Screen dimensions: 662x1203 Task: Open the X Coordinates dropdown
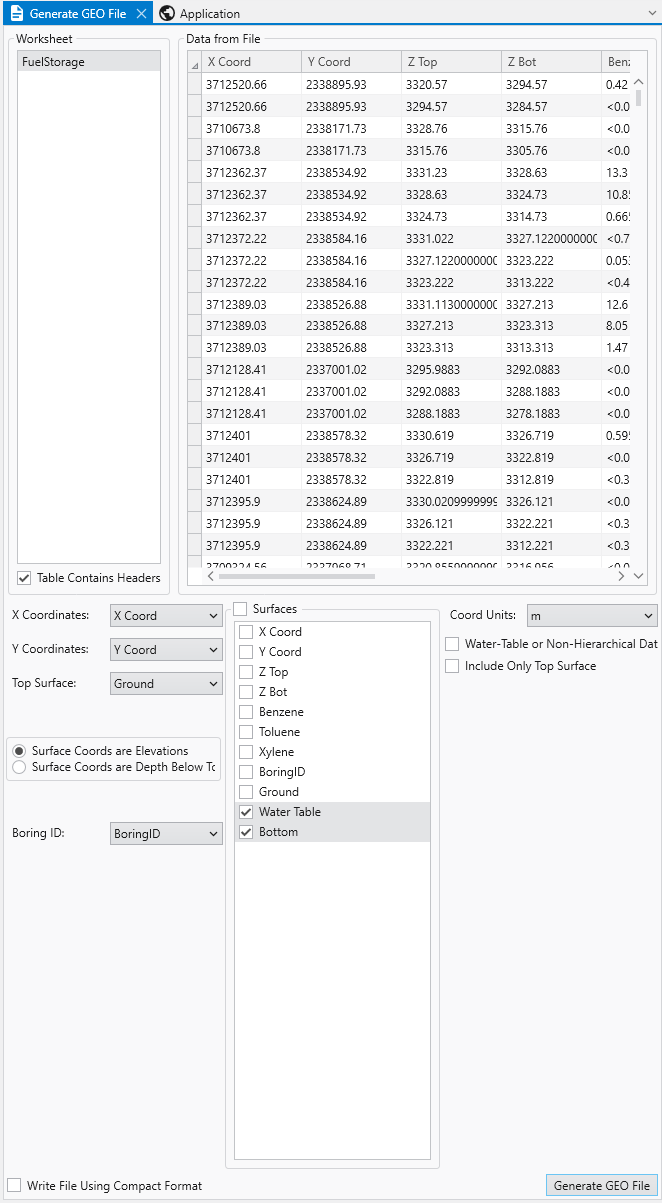point(165,616)
